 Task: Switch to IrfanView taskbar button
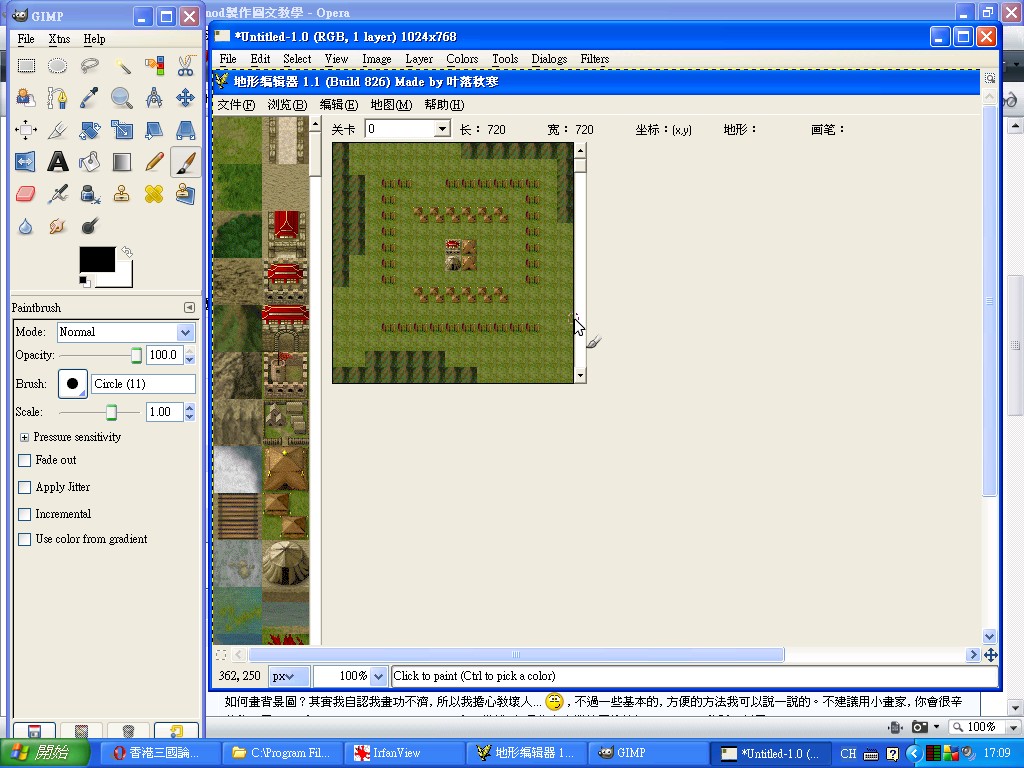click(405, 753)
